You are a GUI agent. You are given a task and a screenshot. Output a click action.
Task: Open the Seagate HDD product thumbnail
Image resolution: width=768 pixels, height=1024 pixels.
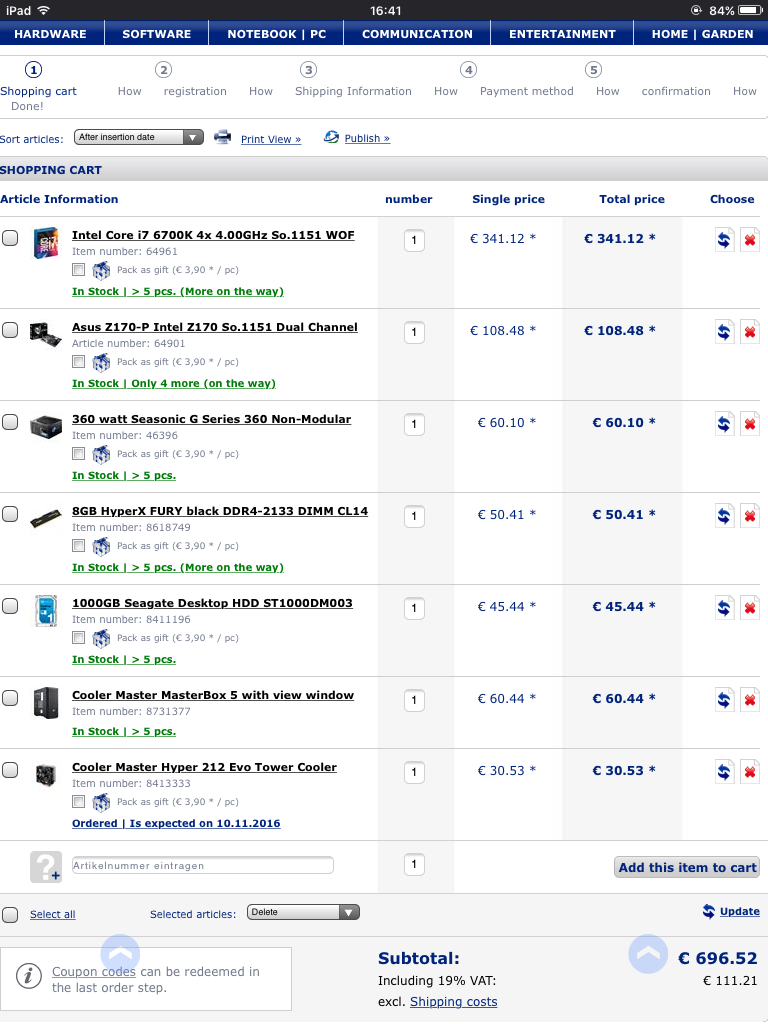[46, 611]
